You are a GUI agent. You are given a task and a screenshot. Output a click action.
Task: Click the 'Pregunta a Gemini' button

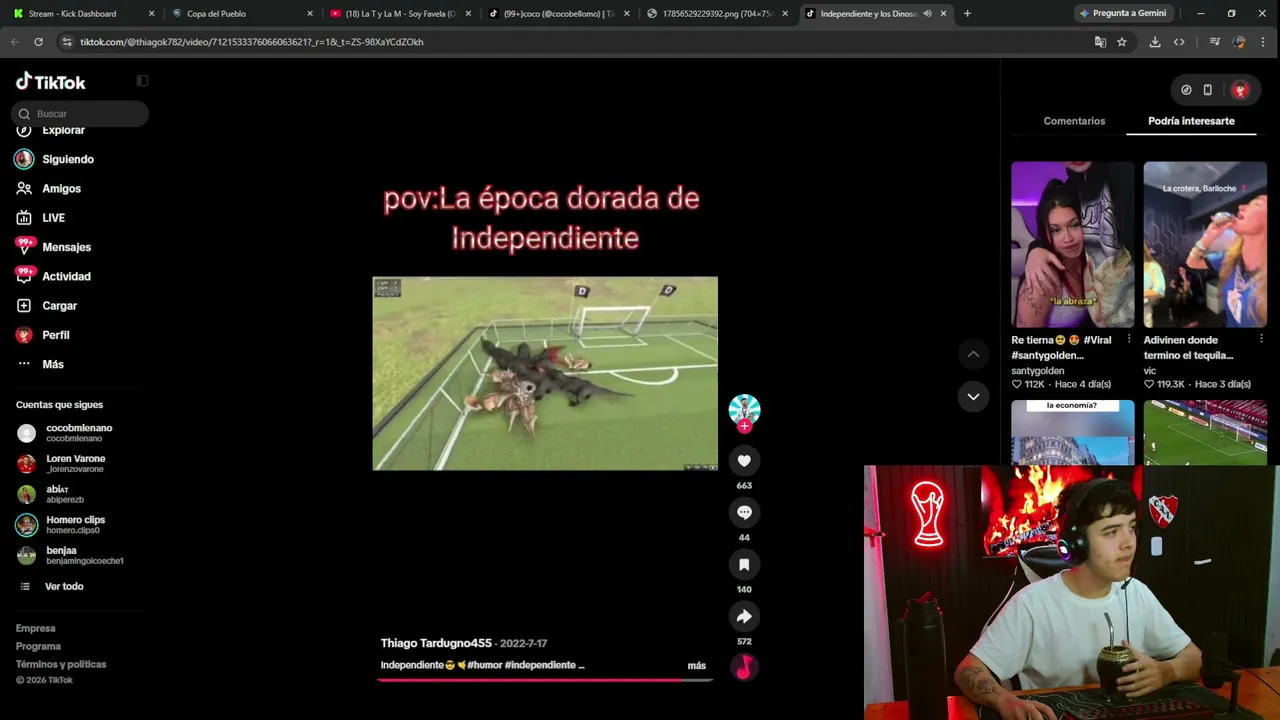click(1122, 14)
